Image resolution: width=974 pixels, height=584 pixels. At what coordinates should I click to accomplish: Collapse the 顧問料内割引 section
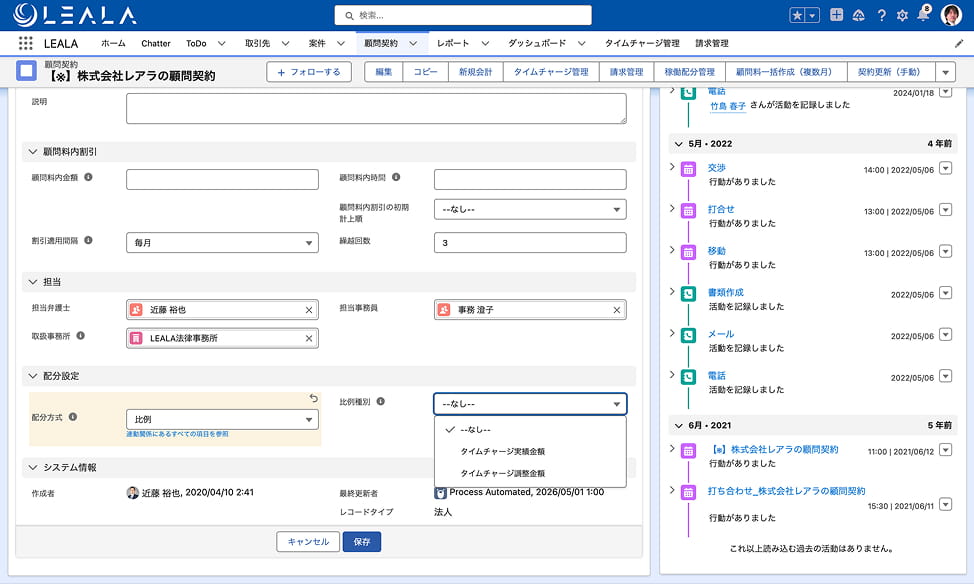[33, 152]
